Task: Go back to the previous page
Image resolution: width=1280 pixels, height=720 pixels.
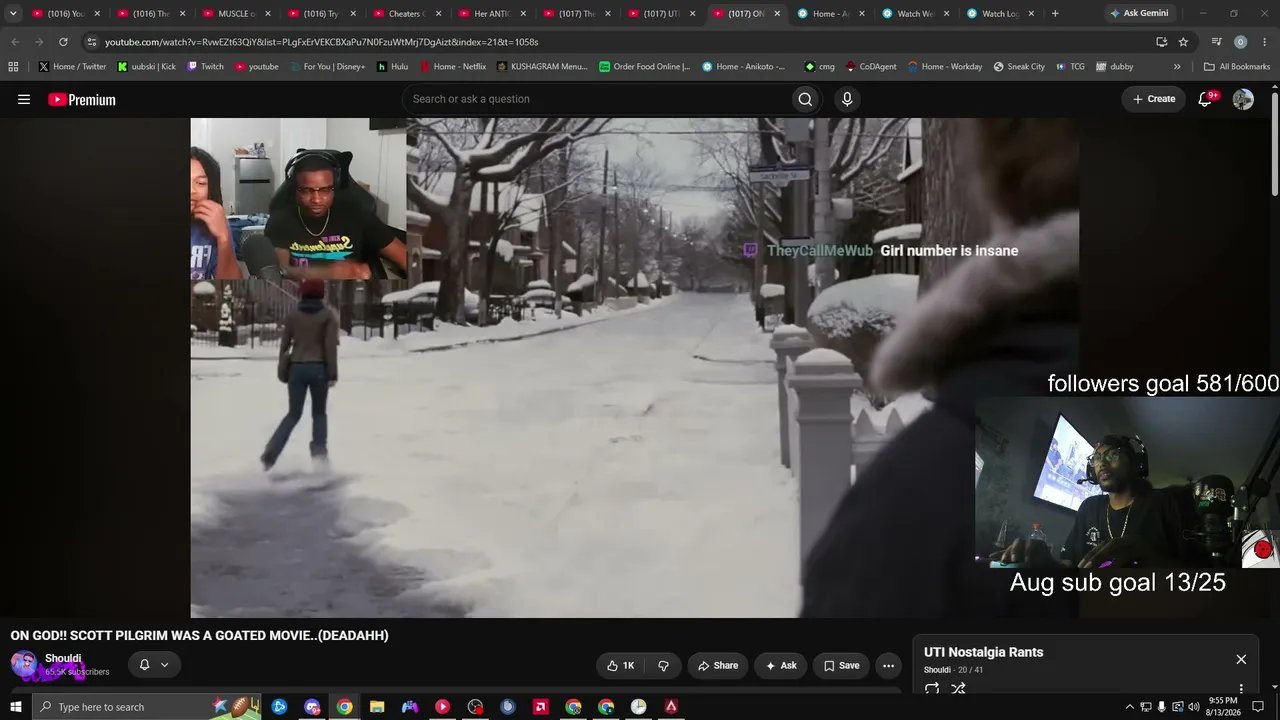Action: click(x=15, y=42)
